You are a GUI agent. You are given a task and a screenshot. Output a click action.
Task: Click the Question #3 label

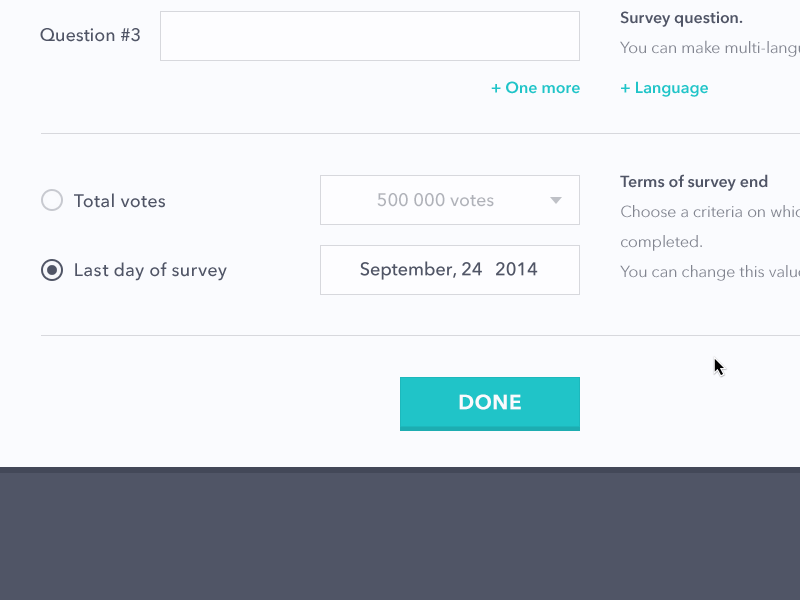point(90,35)
